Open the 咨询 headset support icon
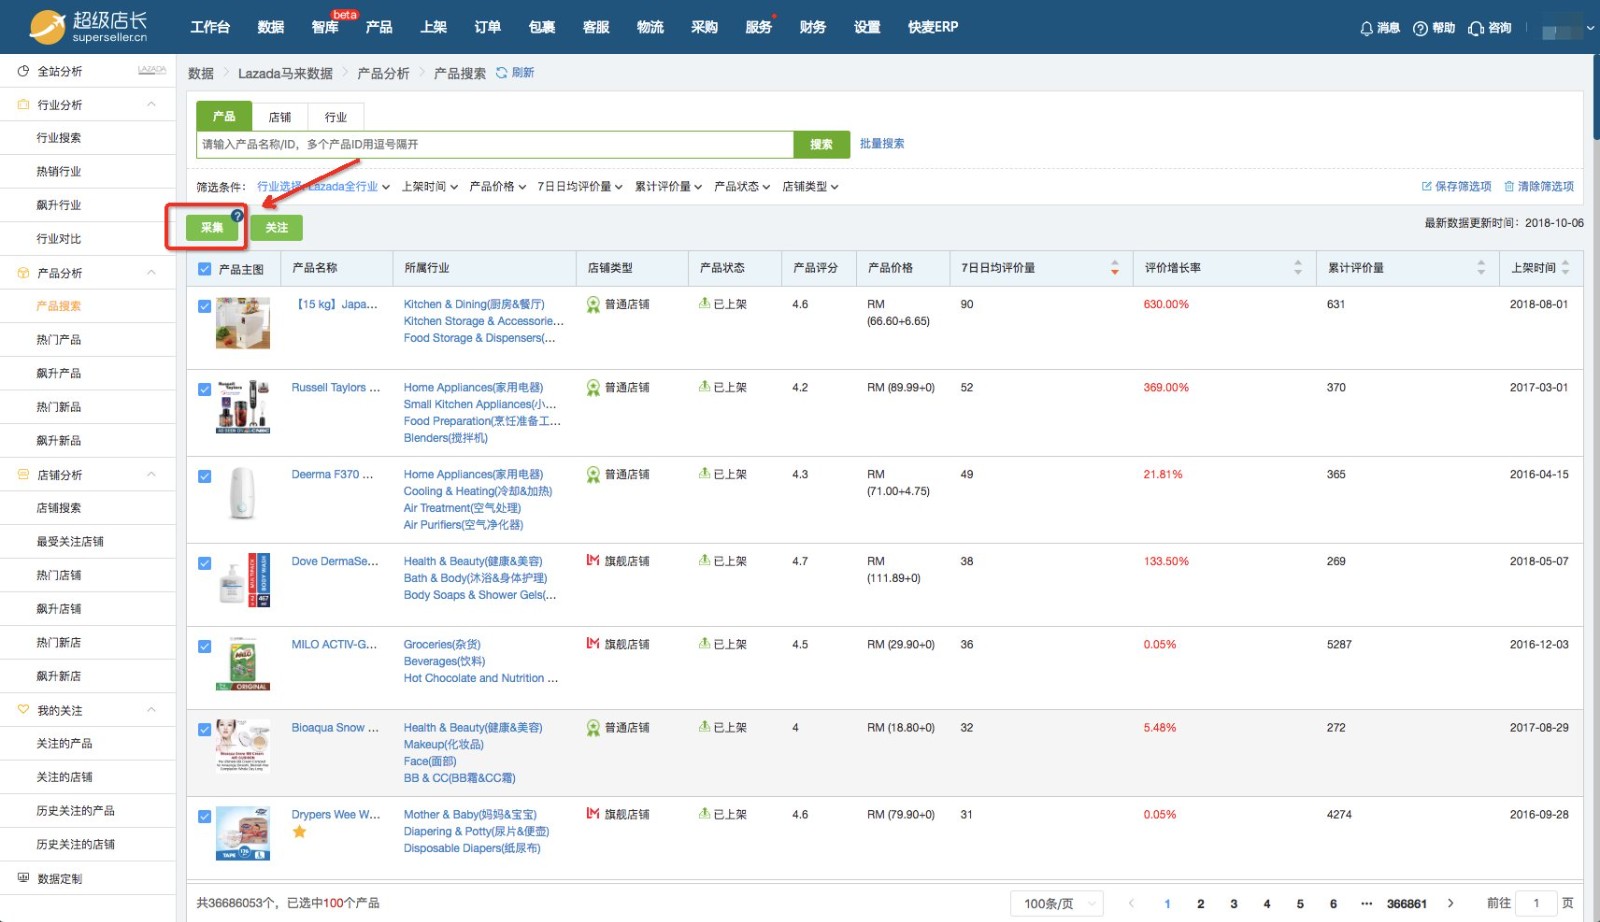 click(x=1475, y=28)
